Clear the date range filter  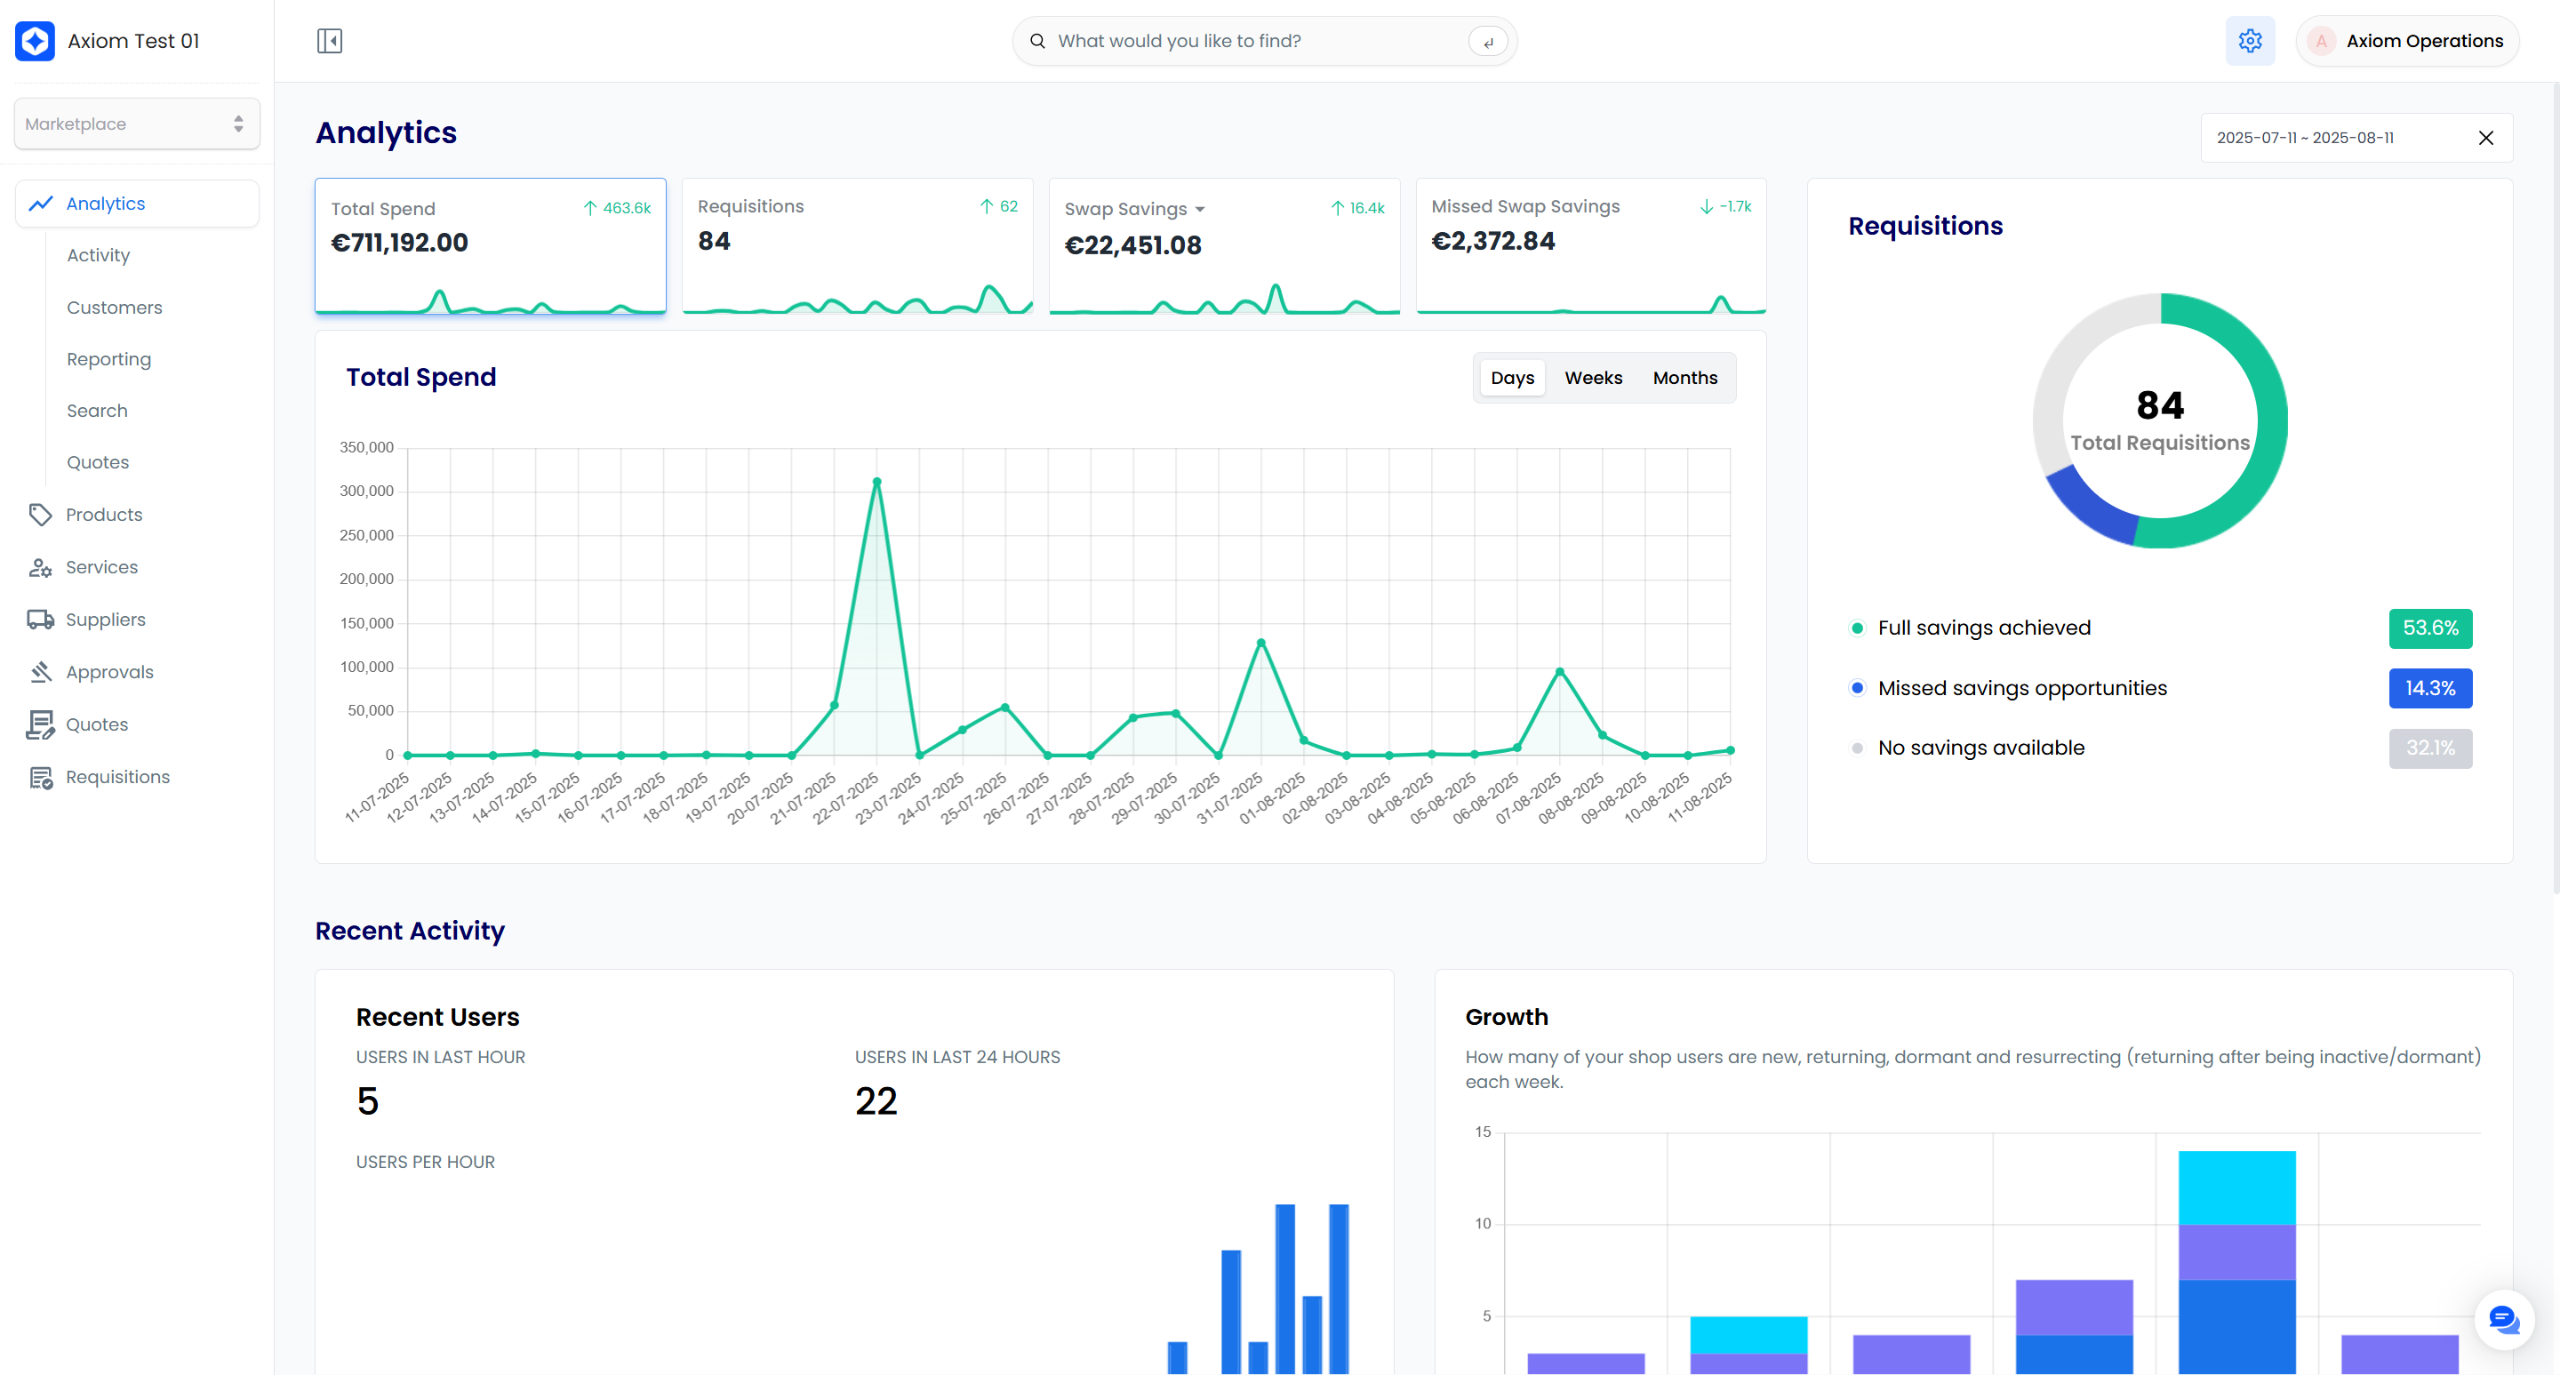click(2485, 138)
